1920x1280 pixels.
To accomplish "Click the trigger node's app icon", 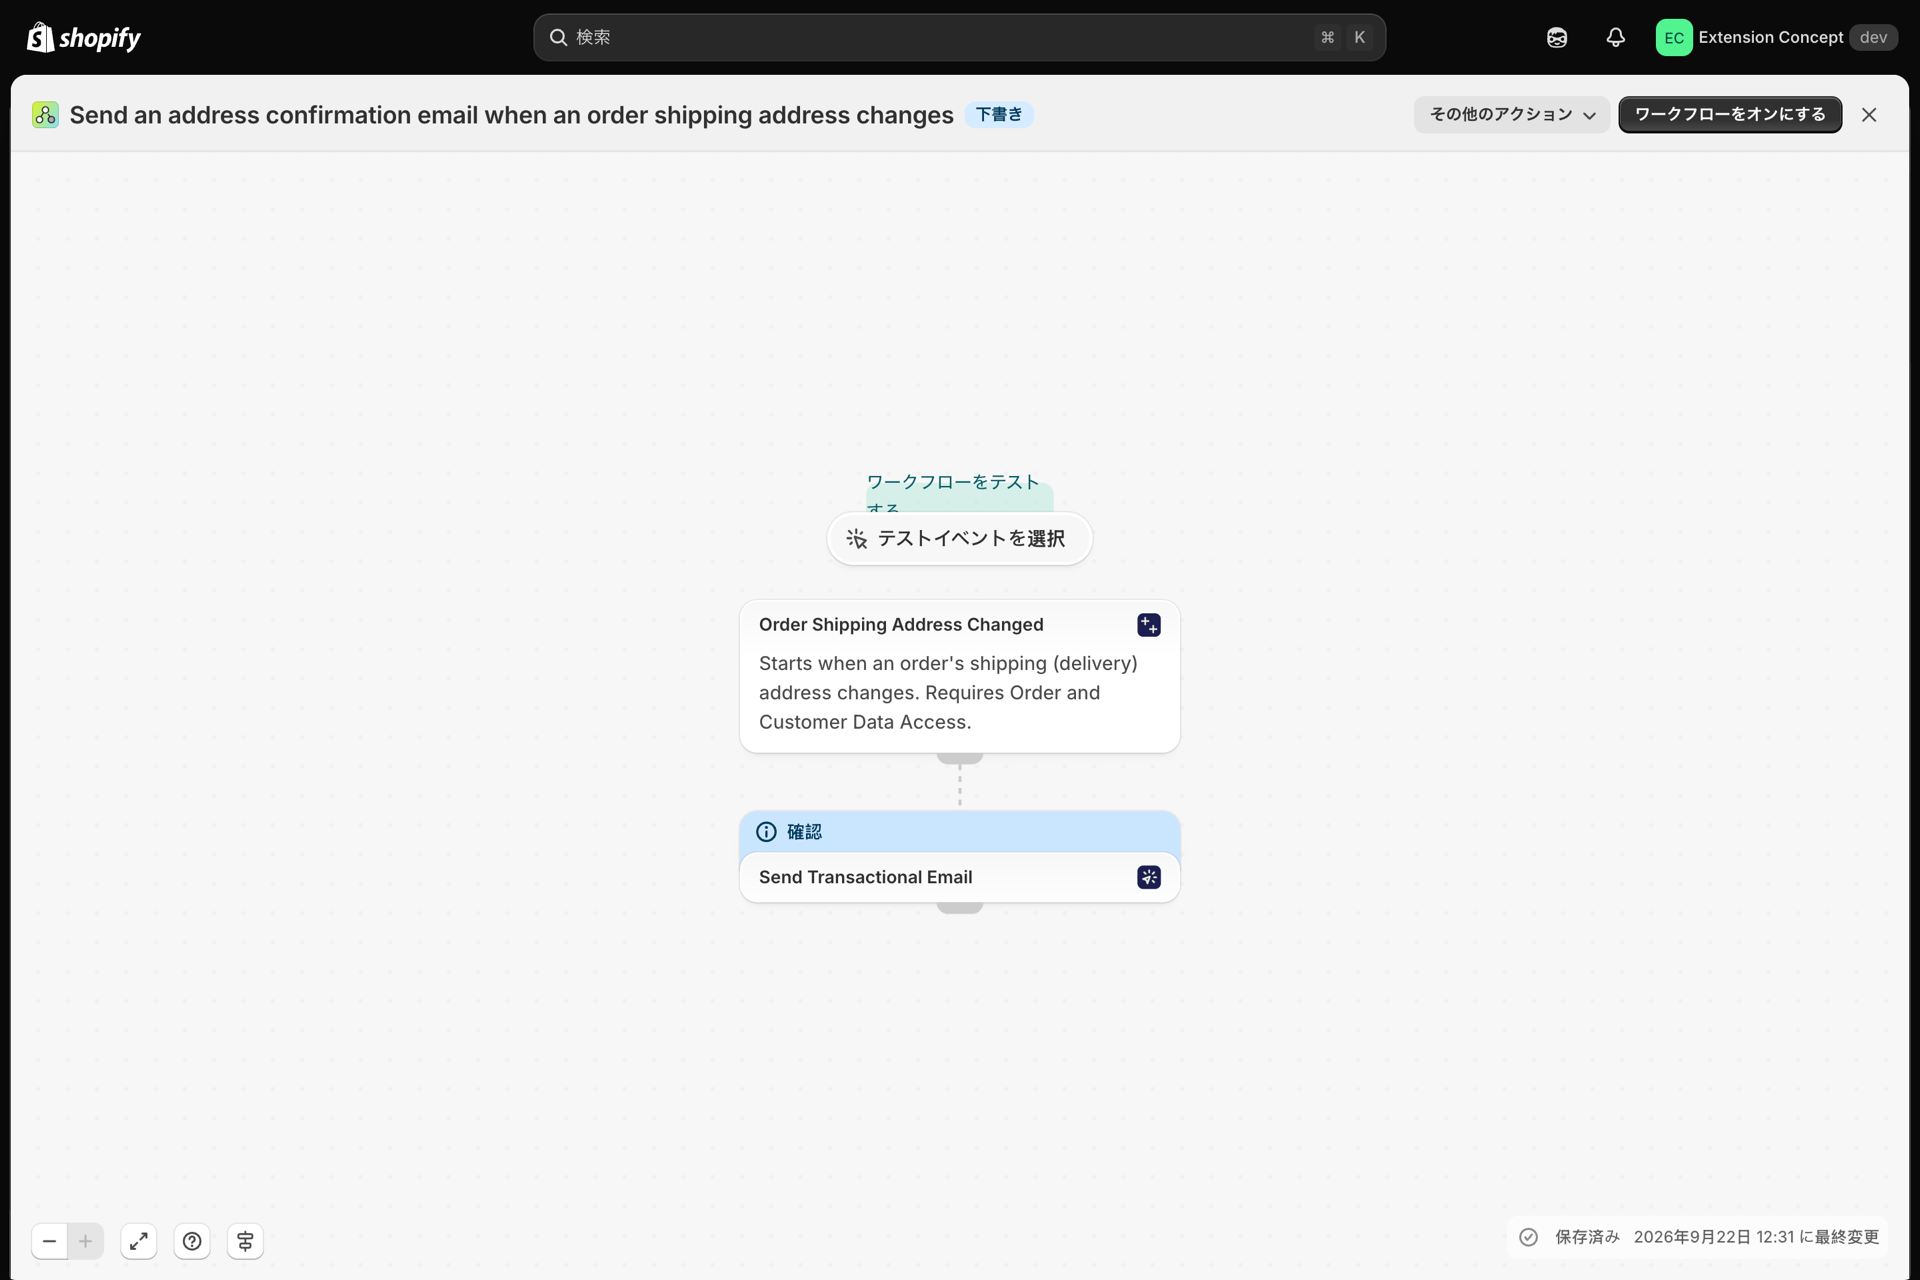I will pyautogui.click(x=1149, y=625).
